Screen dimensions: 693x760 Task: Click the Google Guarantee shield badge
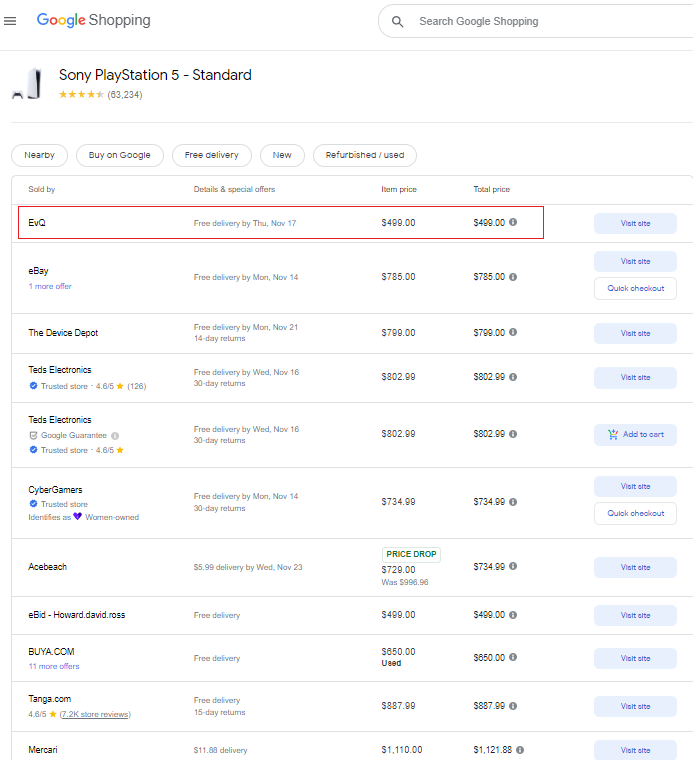pos(33,435)
